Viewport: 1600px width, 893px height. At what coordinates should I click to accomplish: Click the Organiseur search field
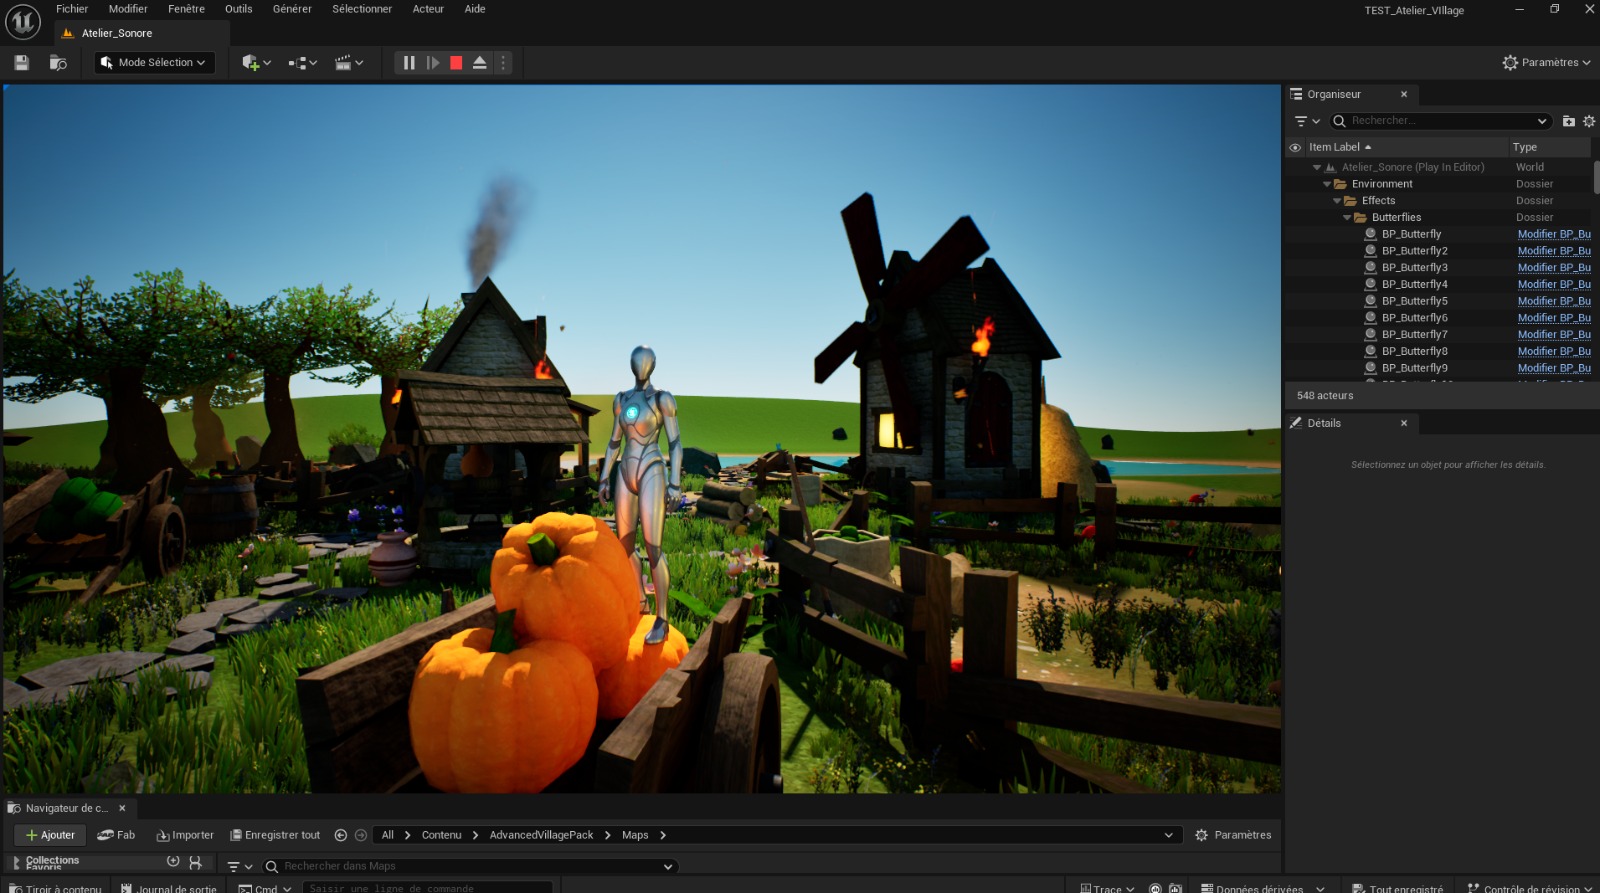(x=1440, y=121)
